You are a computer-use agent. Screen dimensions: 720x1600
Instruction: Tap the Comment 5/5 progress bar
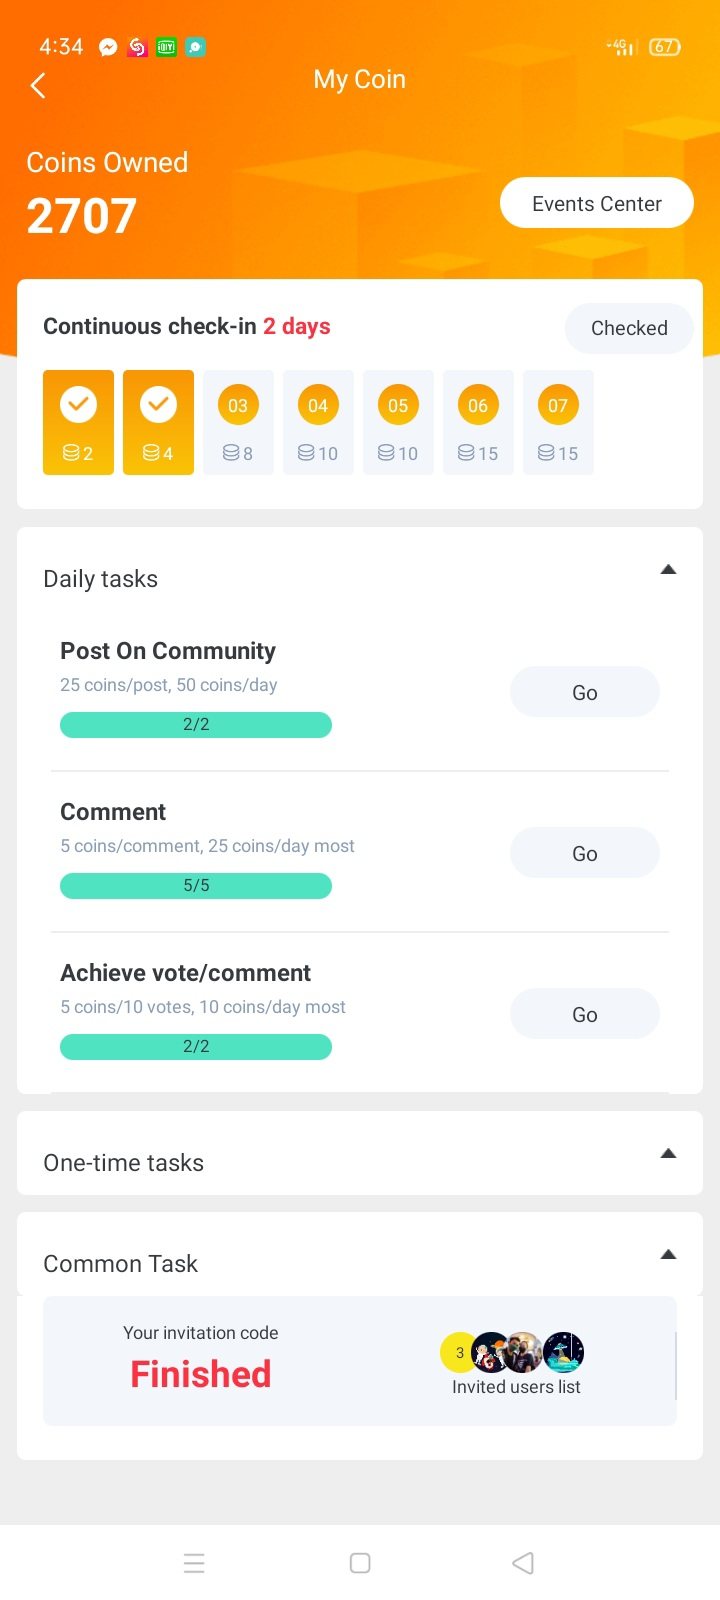[x=196, y=886]
